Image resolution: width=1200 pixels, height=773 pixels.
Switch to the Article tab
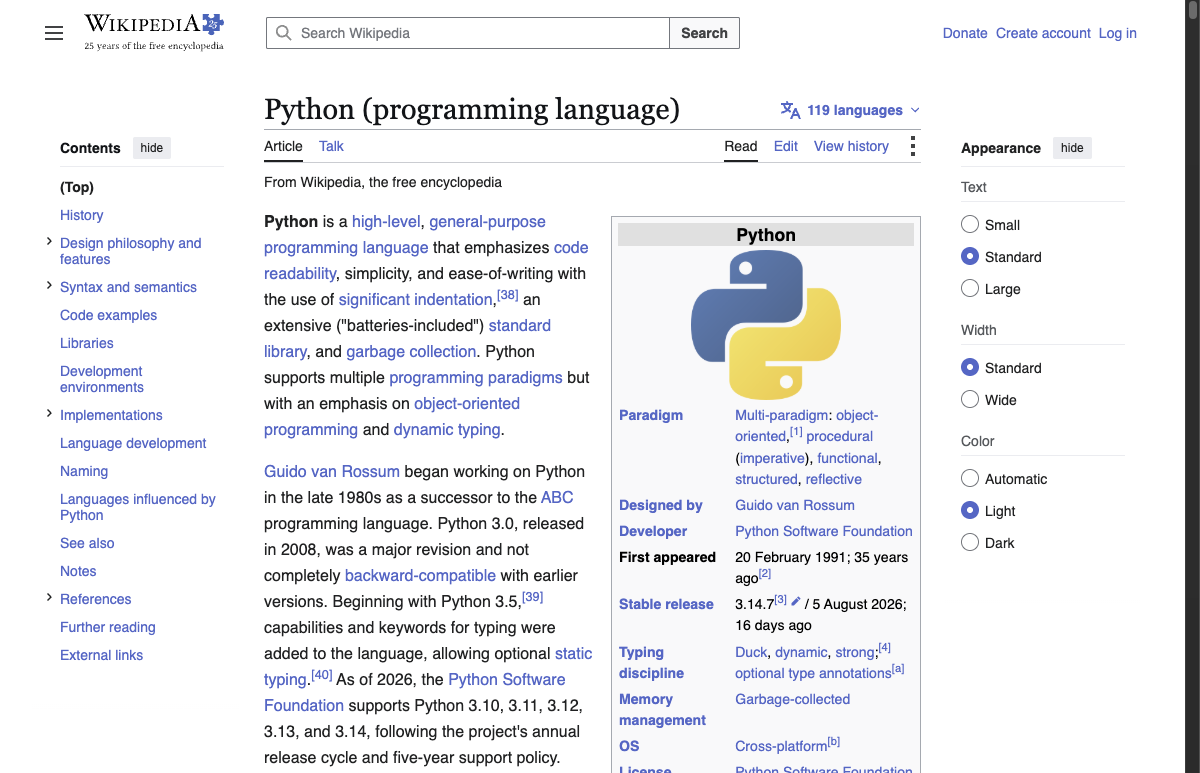coord(283,146)
